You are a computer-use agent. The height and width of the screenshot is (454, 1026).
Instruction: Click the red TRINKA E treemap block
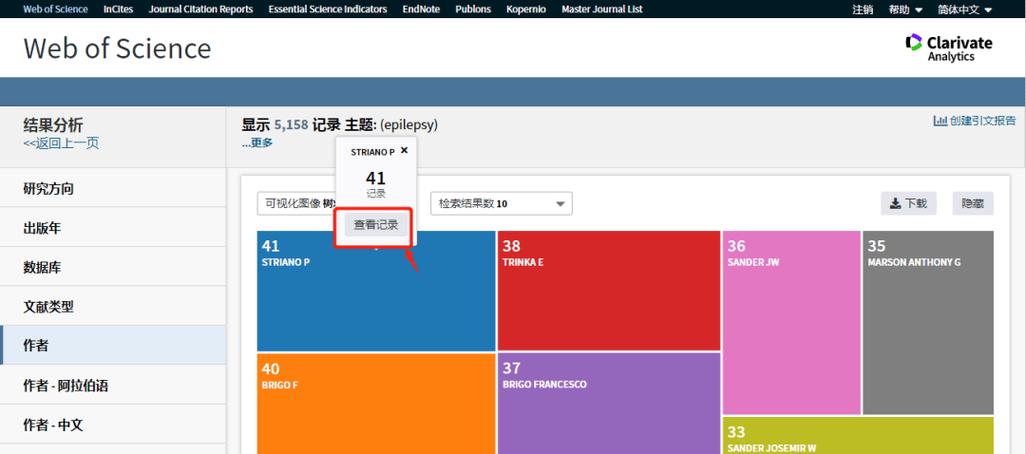tap(609, 291)
